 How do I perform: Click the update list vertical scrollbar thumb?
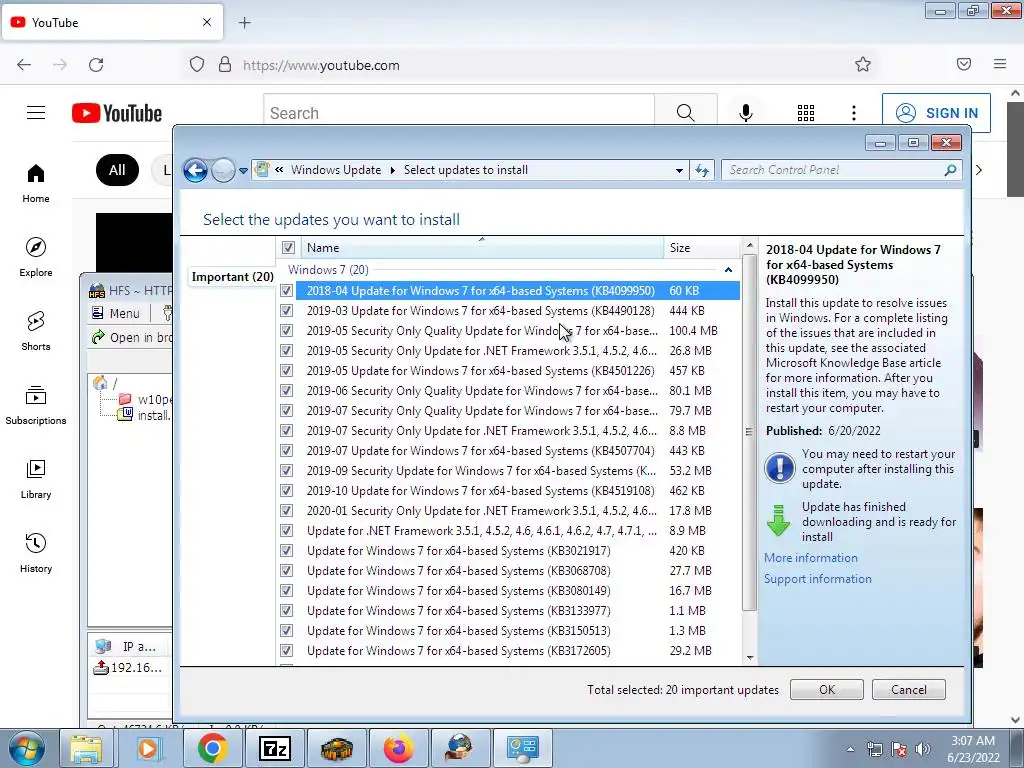[x=750, y=431]
